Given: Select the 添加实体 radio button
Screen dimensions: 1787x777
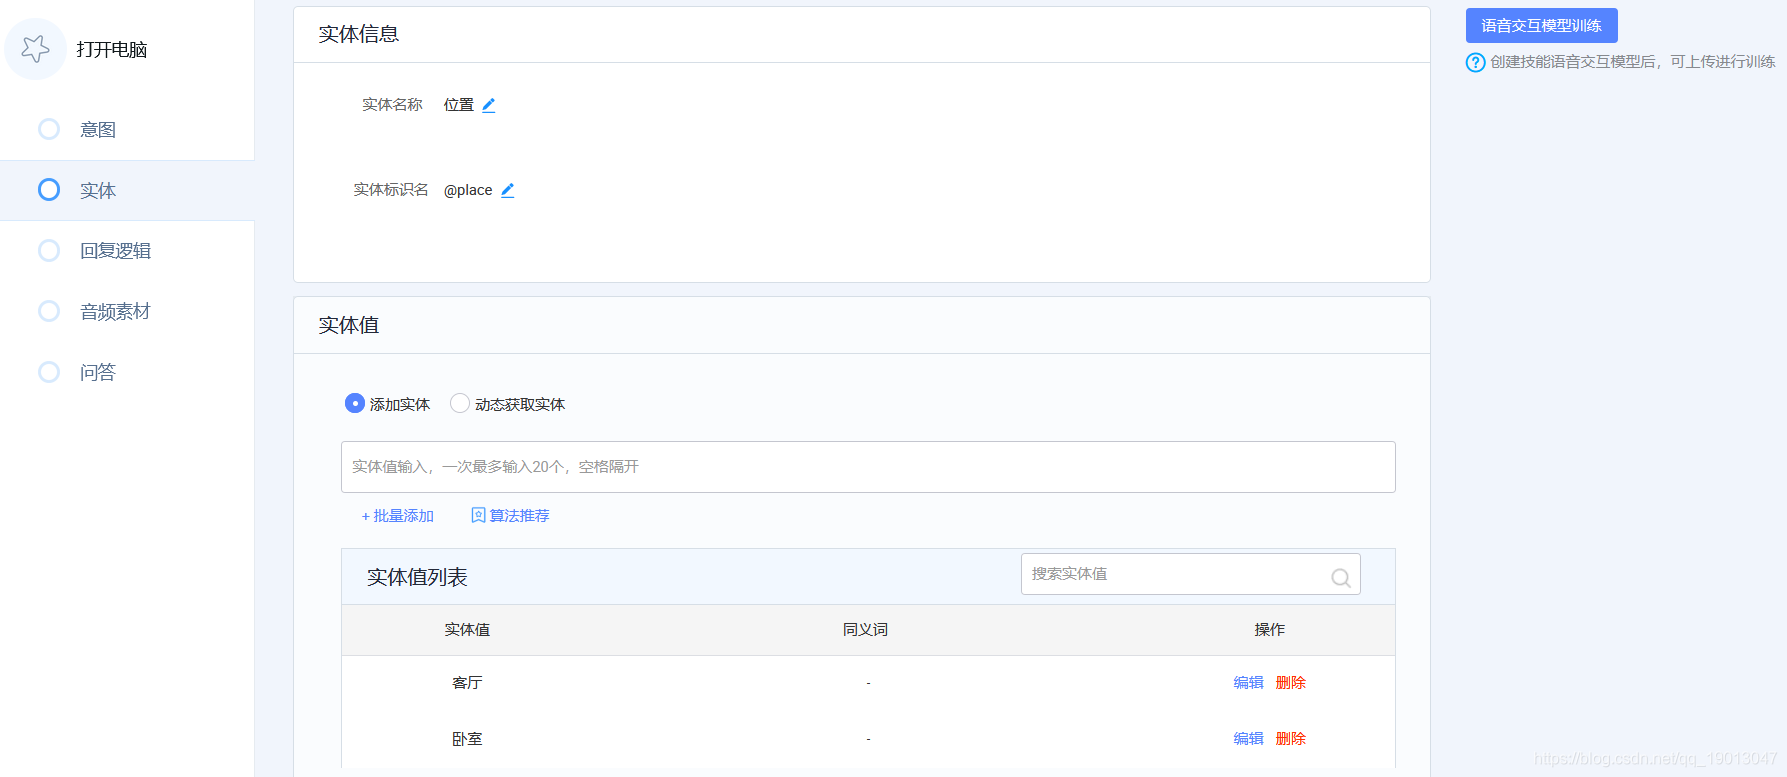Looking at the screenshot, I should pos(355,403).
